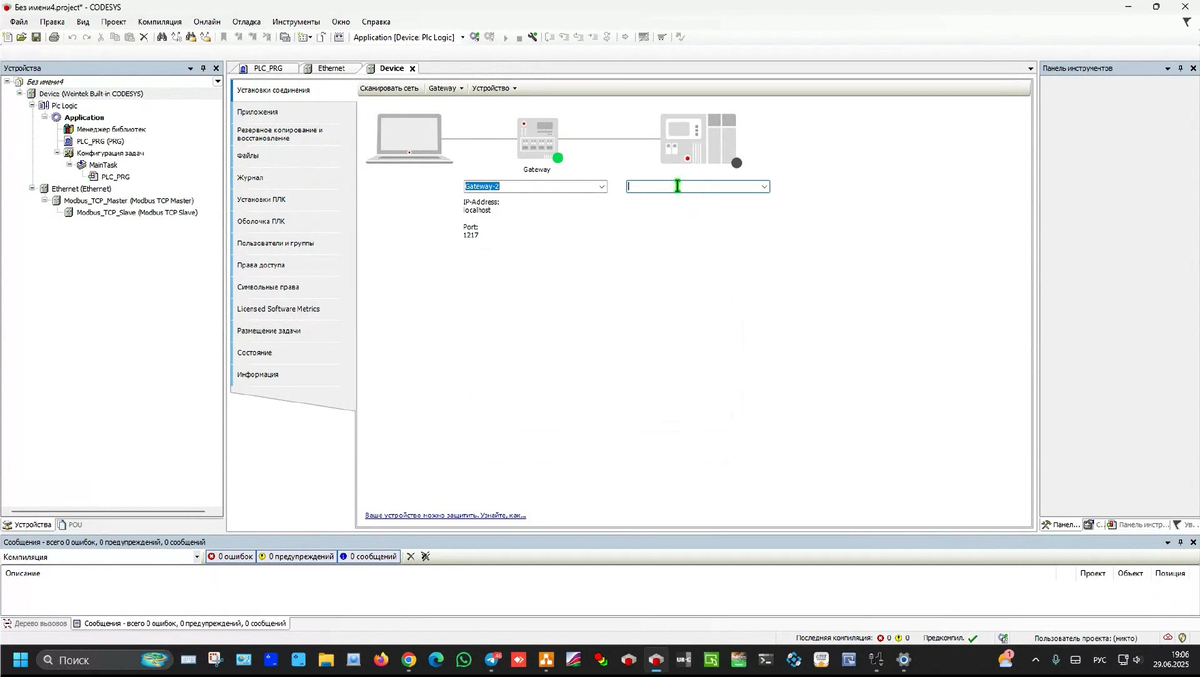This screenshot has width=1200, height=677.
Task: Collapse the Ethernet (Ethernet) tree node
Action: click(32, 188)
